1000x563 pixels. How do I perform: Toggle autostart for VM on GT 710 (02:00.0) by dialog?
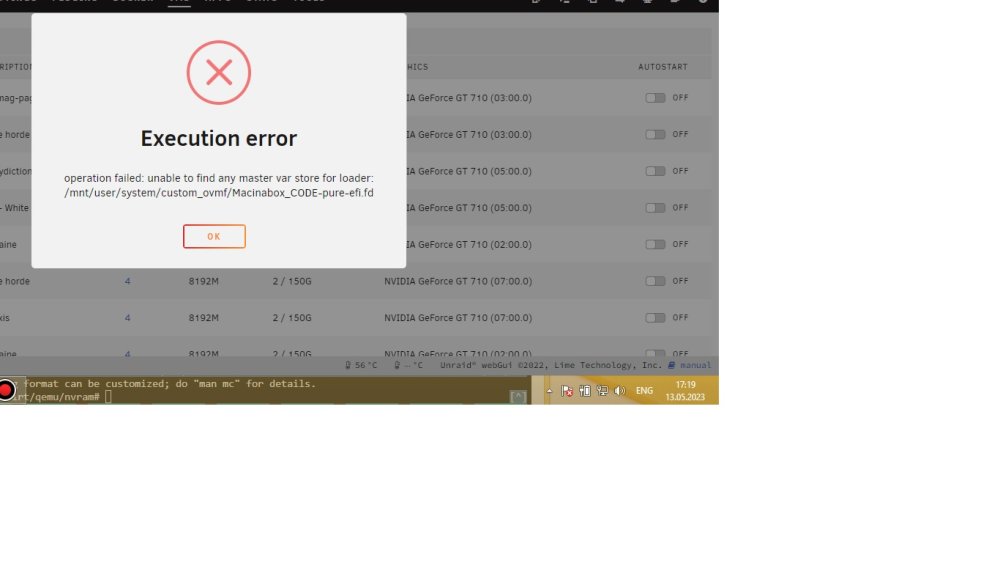coord(655,244)
